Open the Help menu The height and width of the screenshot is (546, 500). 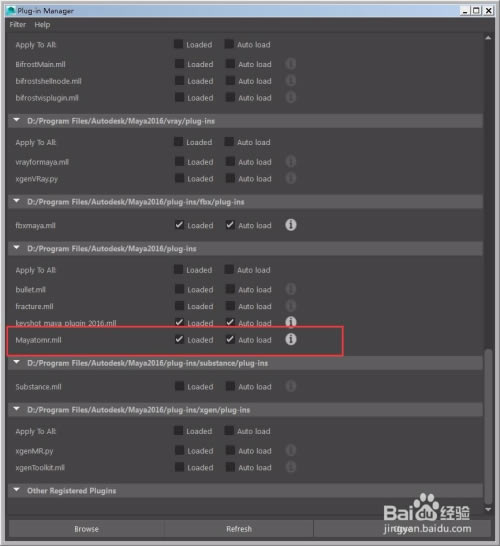point(42,25)
